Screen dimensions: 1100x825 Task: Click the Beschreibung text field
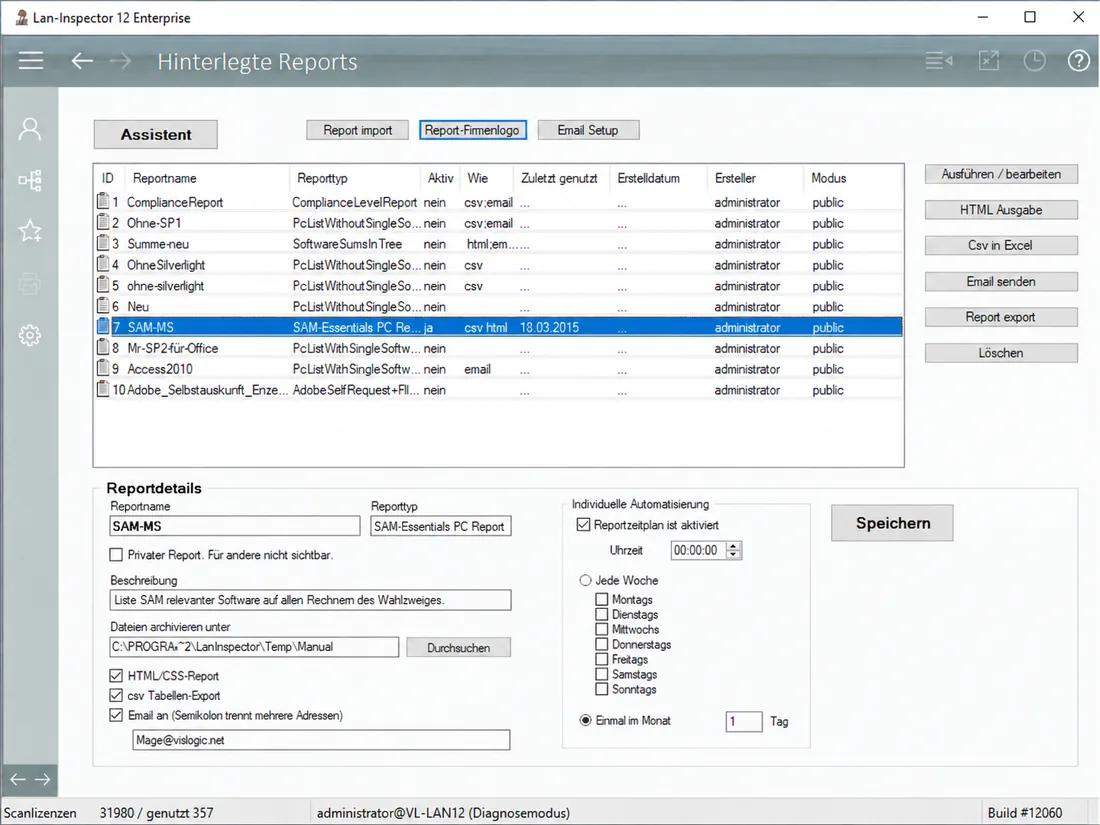point(310,600)
